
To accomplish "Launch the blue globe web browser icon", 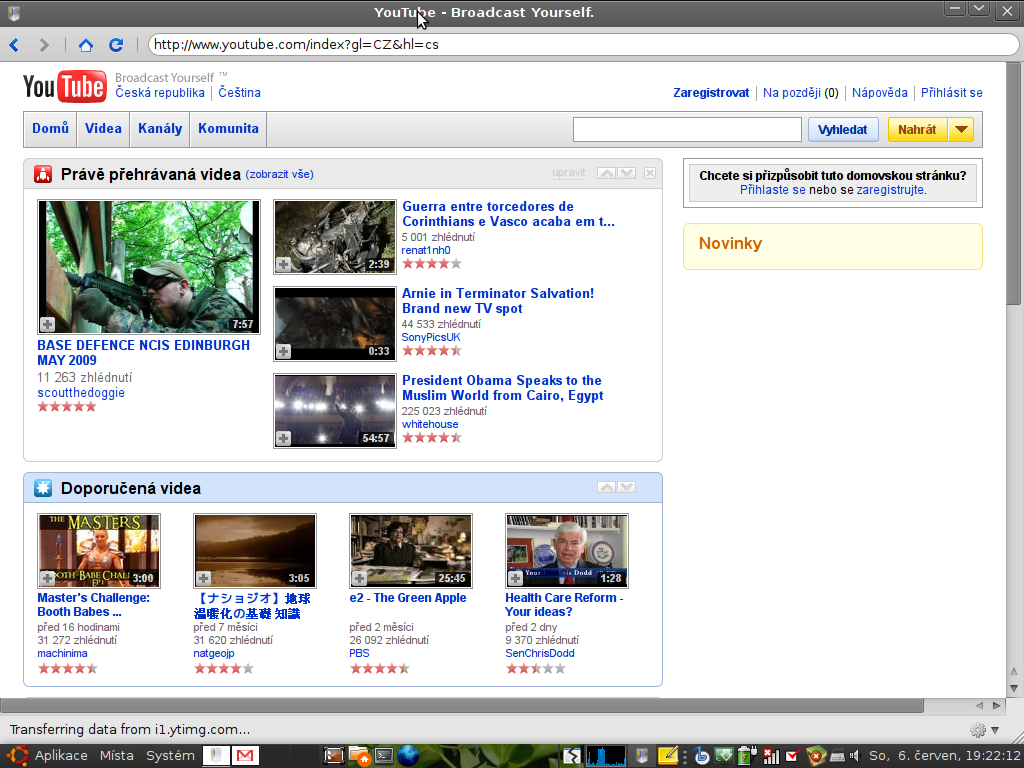I will pyautogui.click(x=408, y=756).
